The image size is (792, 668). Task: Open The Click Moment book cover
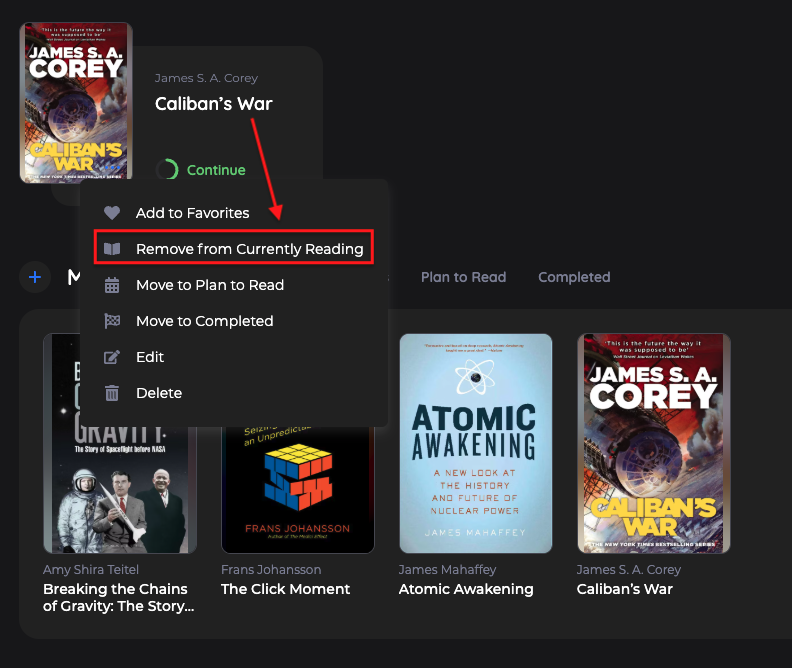pos(298,490)
